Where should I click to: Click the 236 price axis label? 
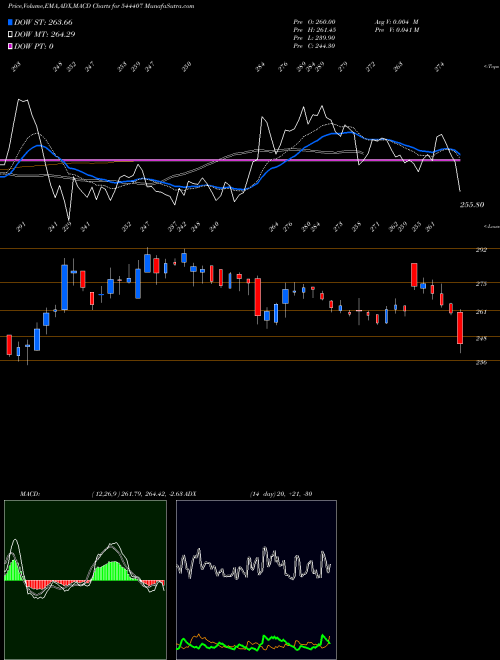click(481, 362)
